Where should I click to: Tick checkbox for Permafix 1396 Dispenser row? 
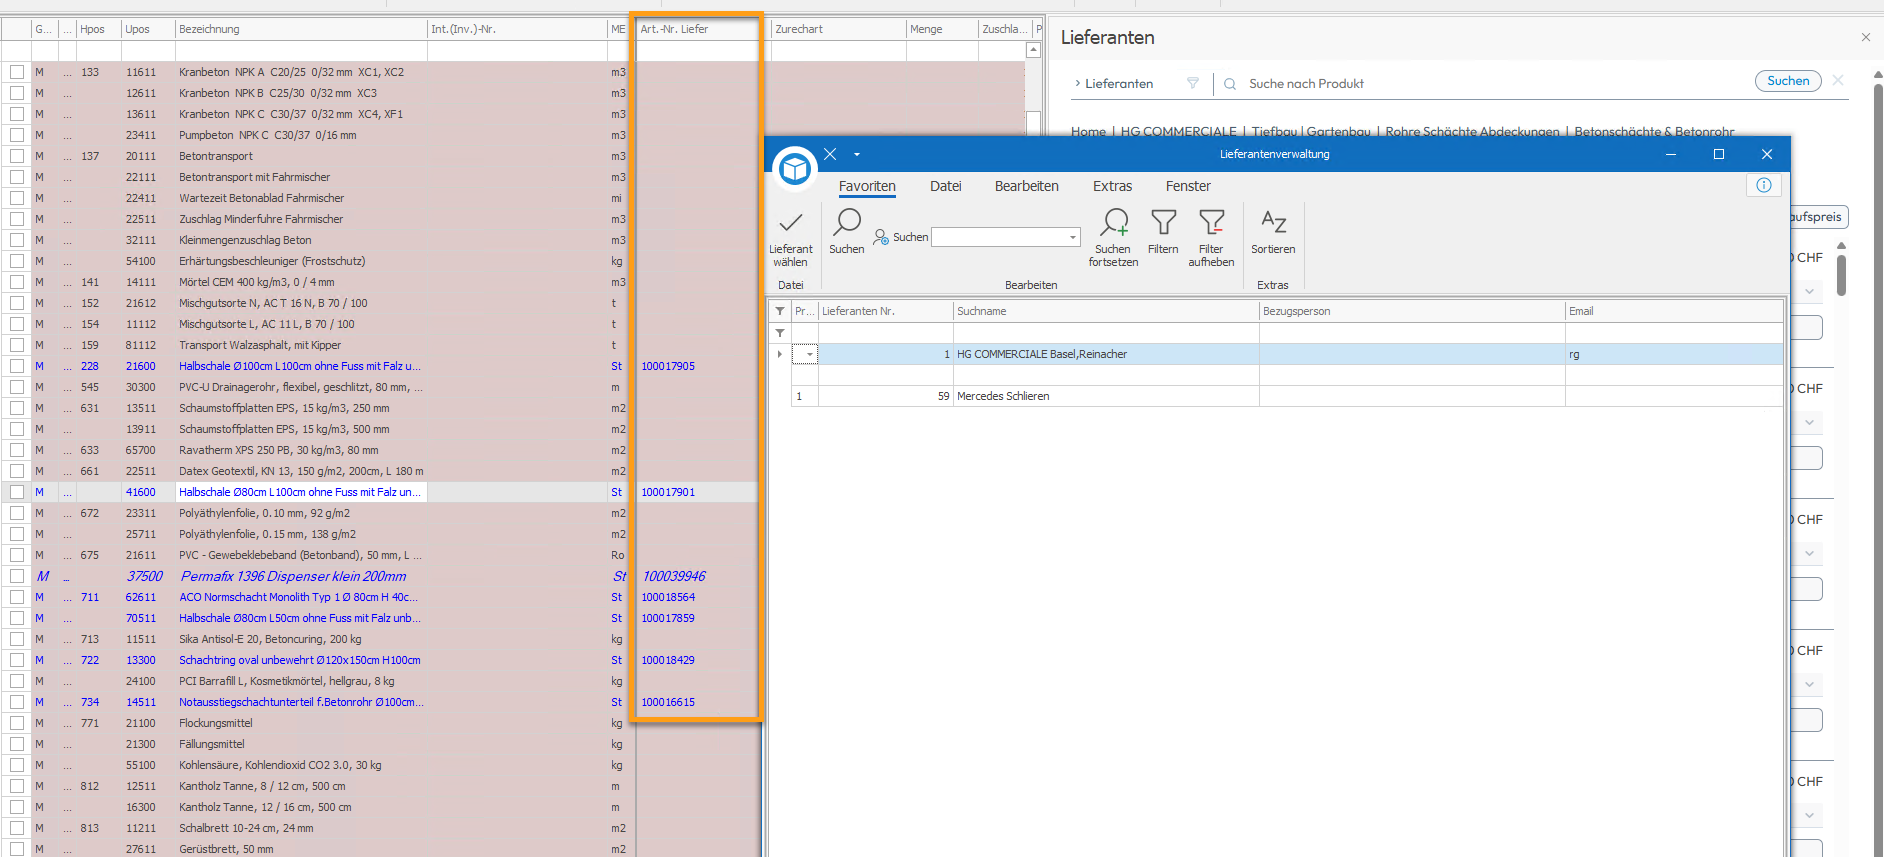tap(17, 576)
